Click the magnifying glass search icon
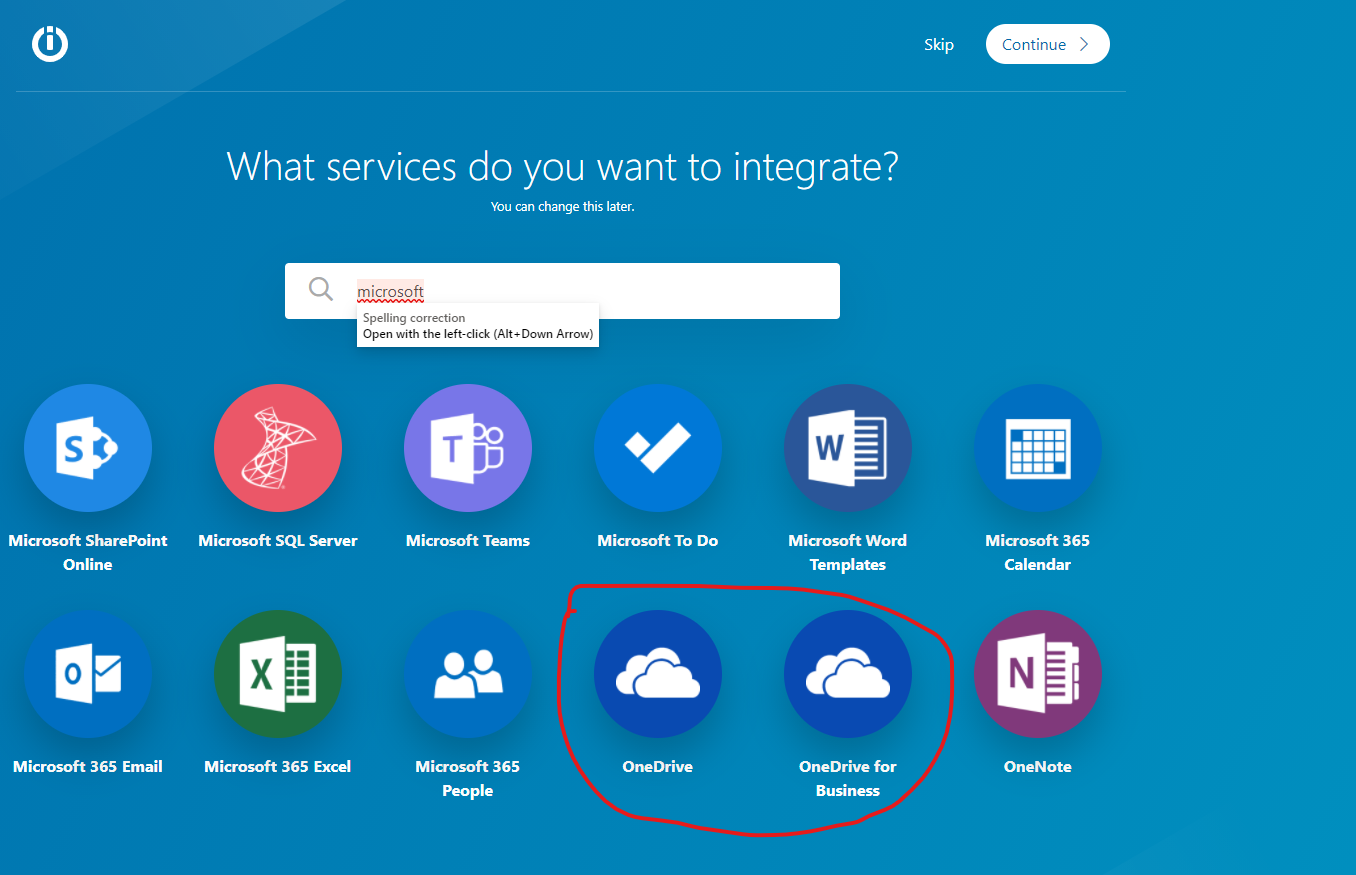Viewport: 1356px width, 875px height. (321, 290)
